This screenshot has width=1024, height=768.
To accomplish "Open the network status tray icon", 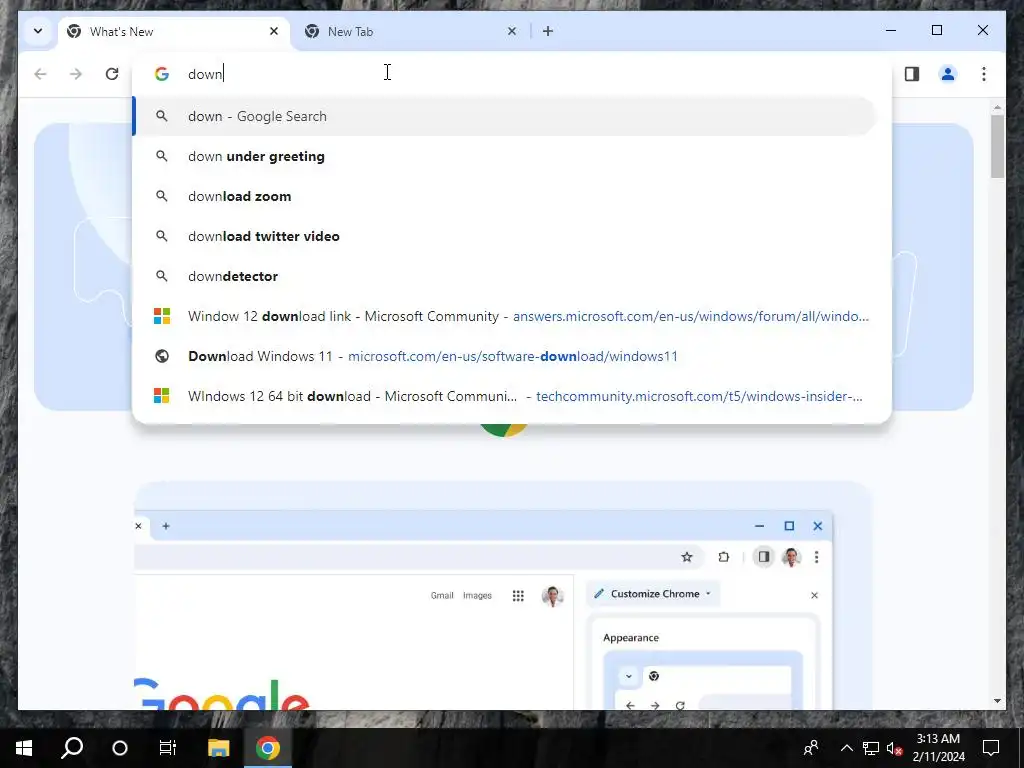I will click(871, 748).
